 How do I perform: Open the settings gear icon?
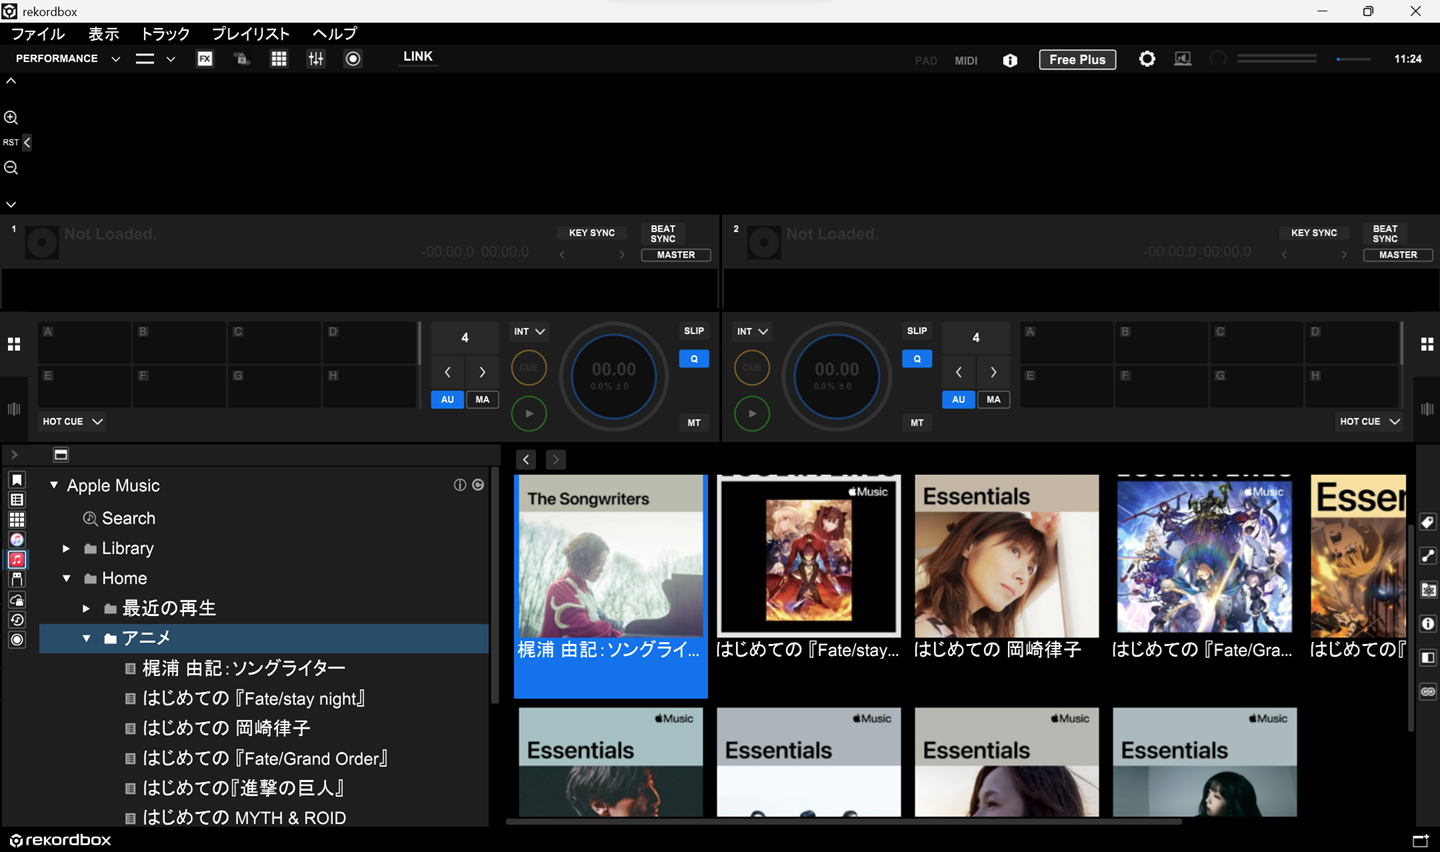click(1147, 59)
